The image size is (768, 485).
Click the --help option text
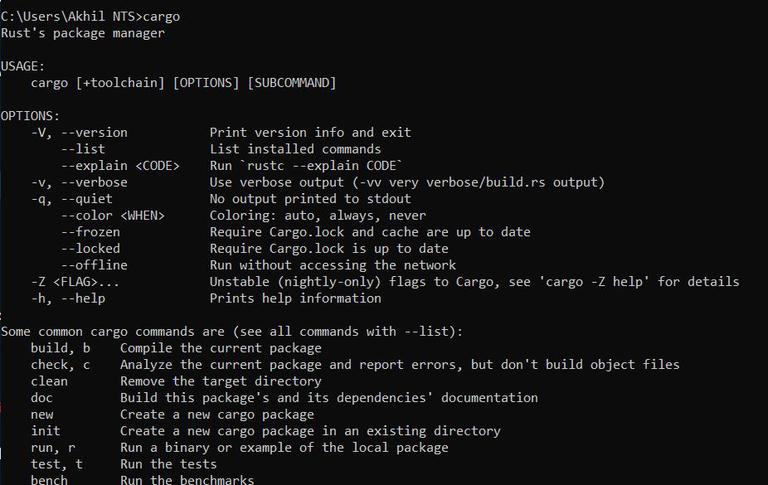(83, 298)
